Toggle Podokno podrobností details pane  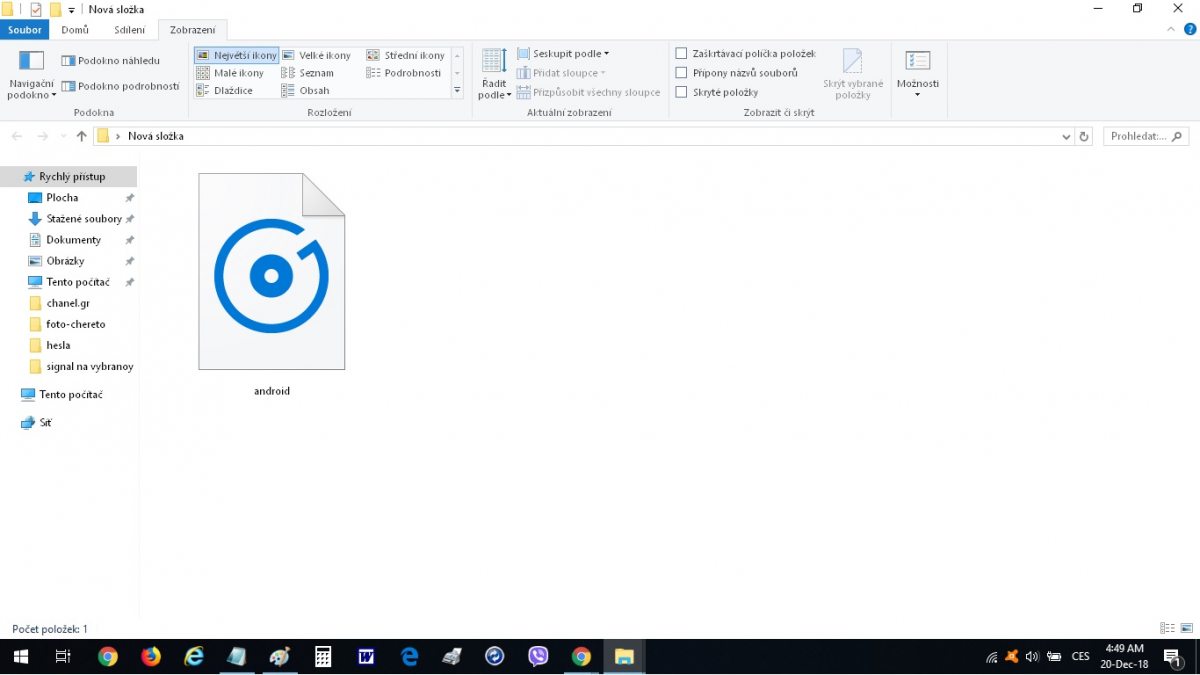120,86
